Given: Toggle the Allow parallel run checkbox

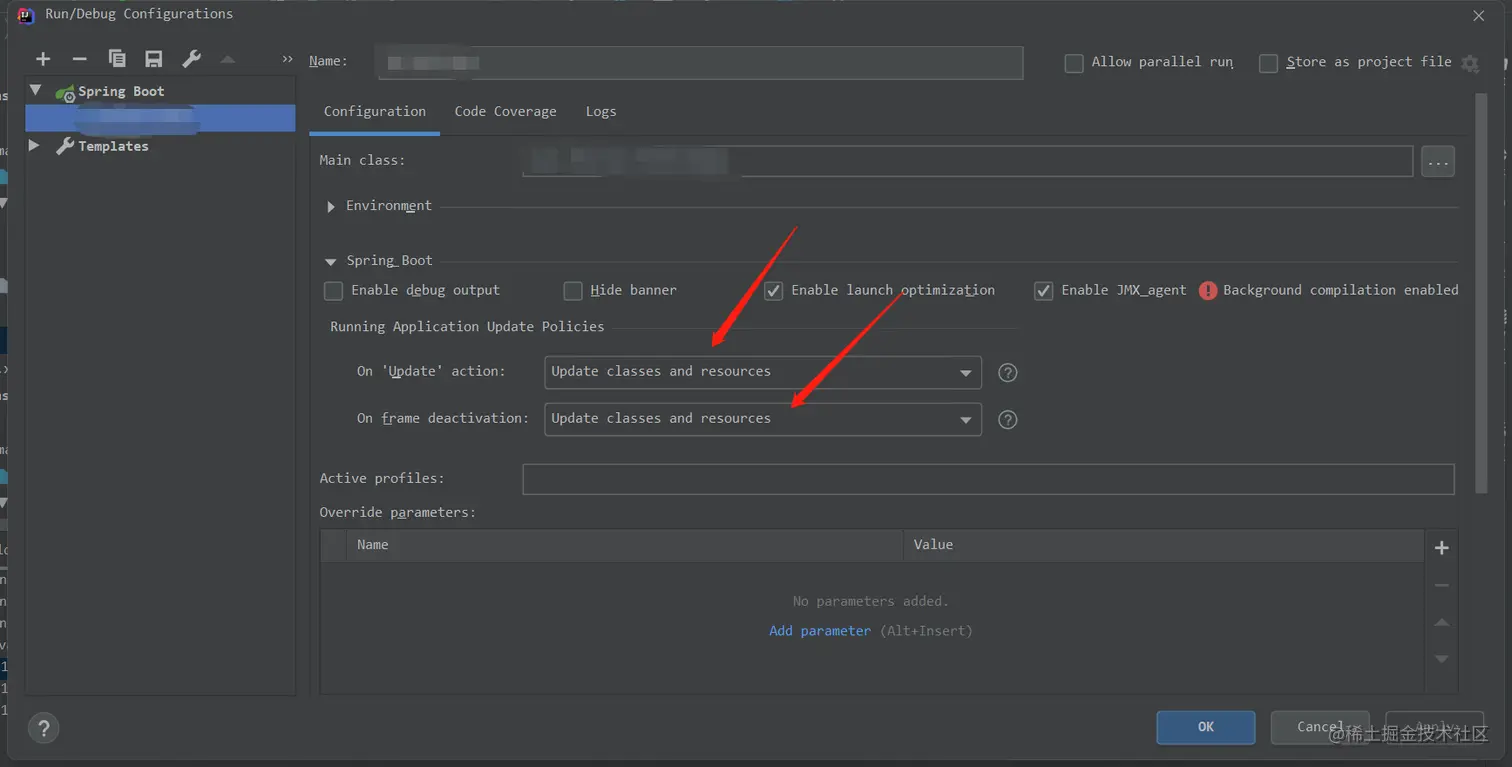Looking at the screenshot, I should click(1074, 63).
